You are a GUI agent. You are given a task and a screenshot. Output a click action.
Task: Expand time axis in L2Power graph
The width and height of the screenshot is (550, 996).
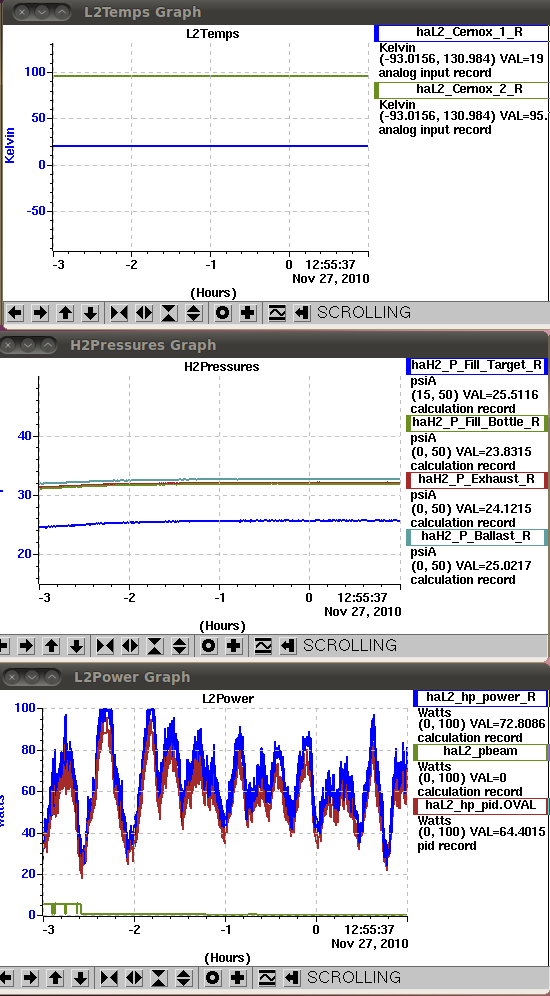(133, 978)
